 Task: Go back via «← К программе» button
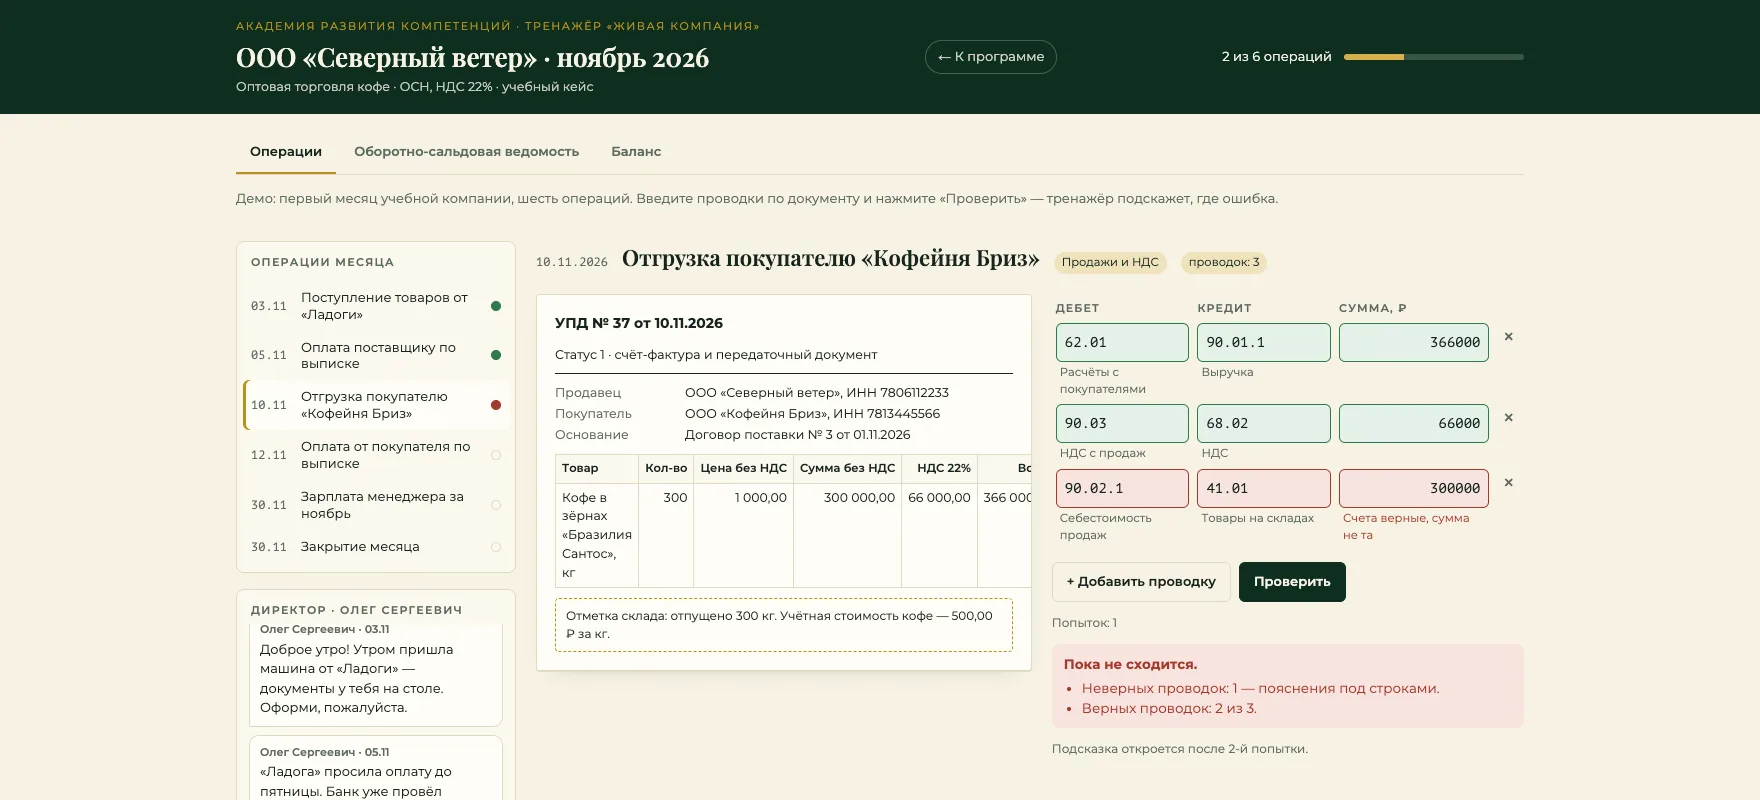[x=991, y=57]
